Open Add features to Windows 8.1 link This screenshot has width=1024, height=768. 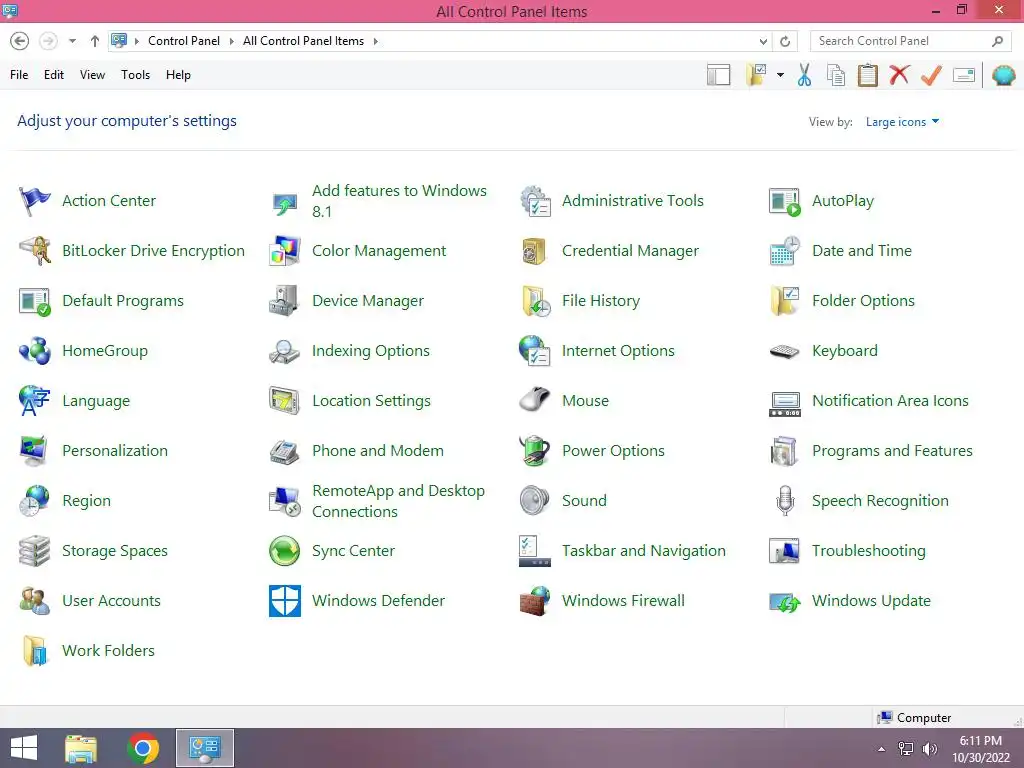[399, 201]
